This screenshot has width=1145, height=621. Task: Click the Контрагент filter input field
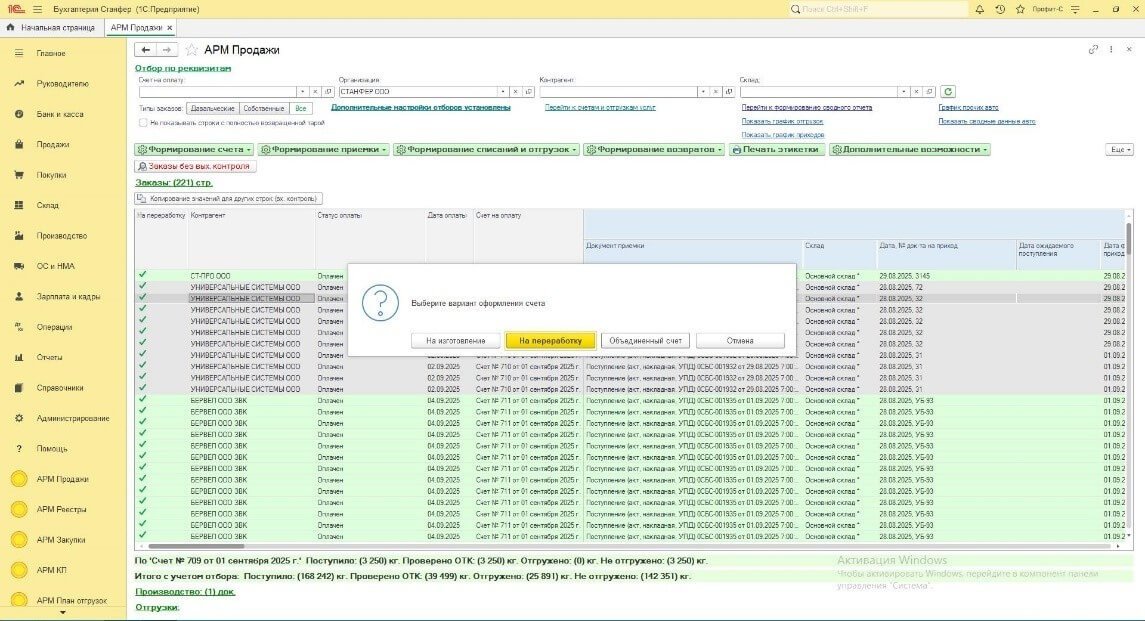click(617, 91)
